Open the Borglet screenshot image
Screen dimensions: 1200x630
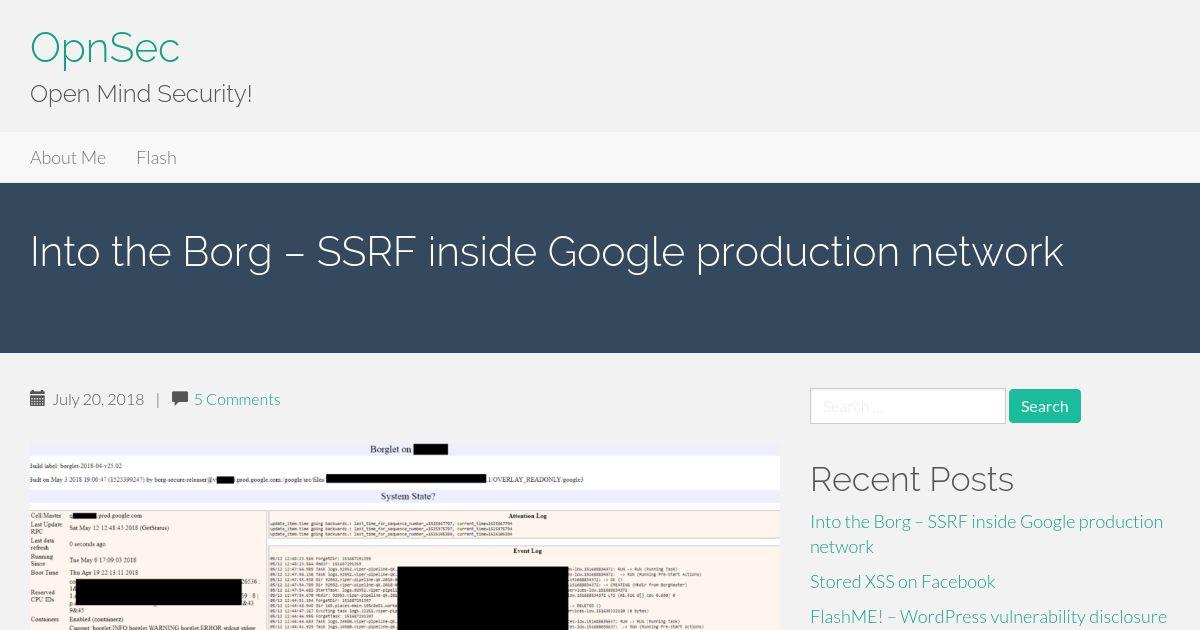pos(405,537)
